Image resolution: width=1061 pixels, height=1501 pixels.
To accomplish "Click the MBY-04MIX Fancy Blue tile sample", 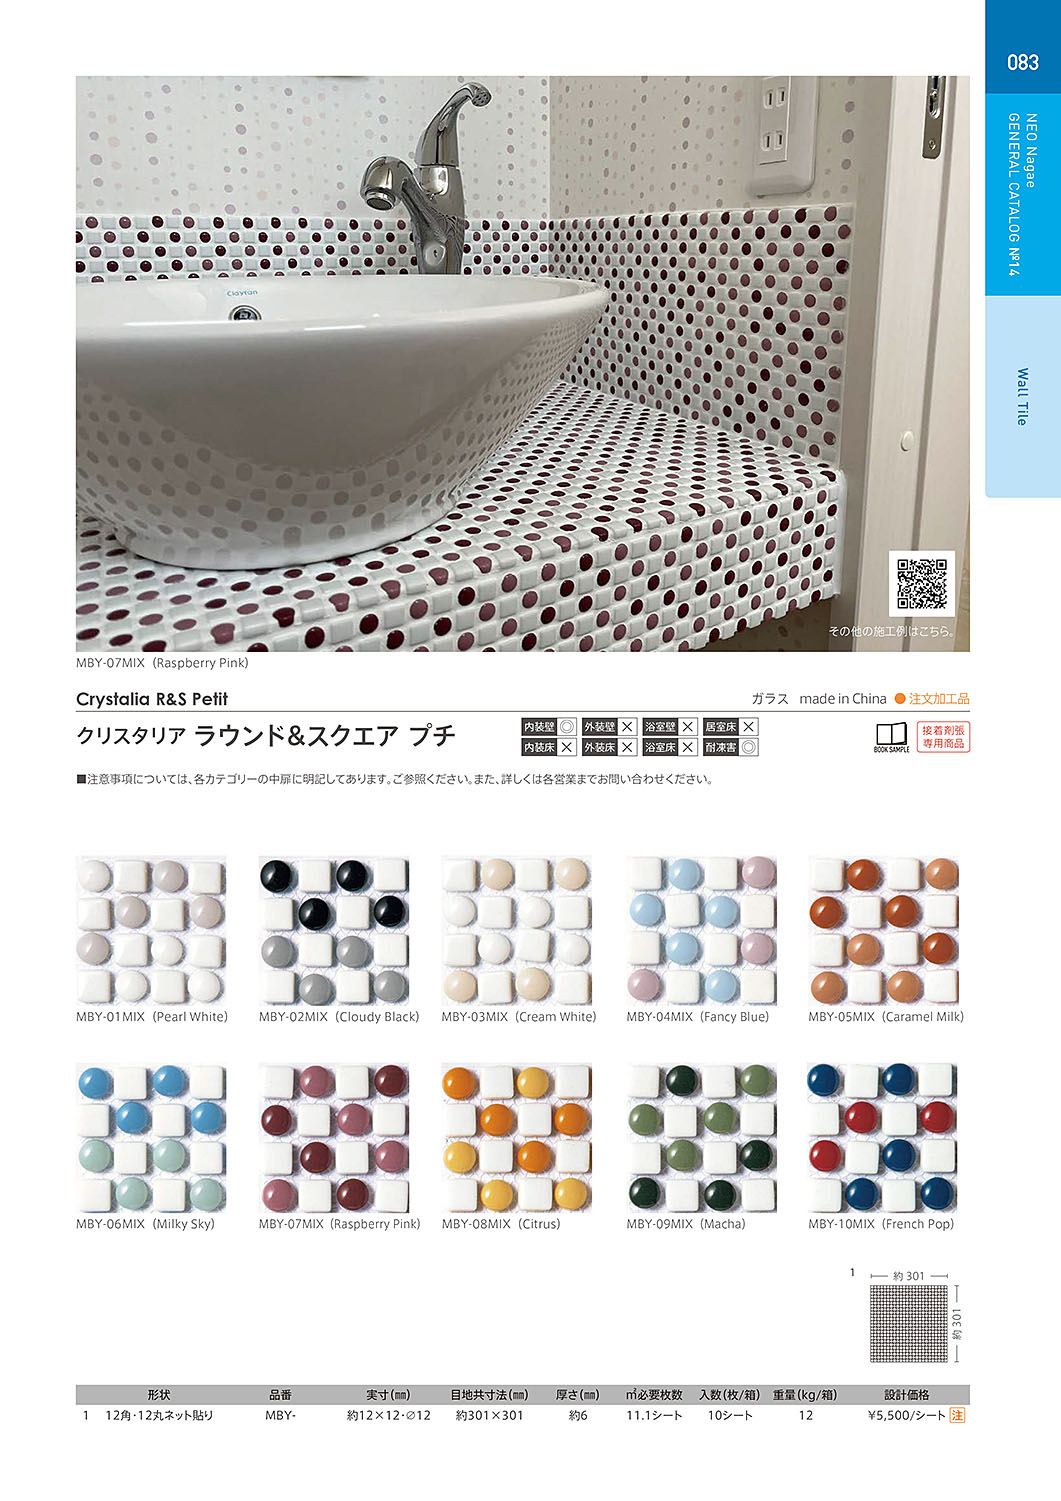I will click(701, 930).
